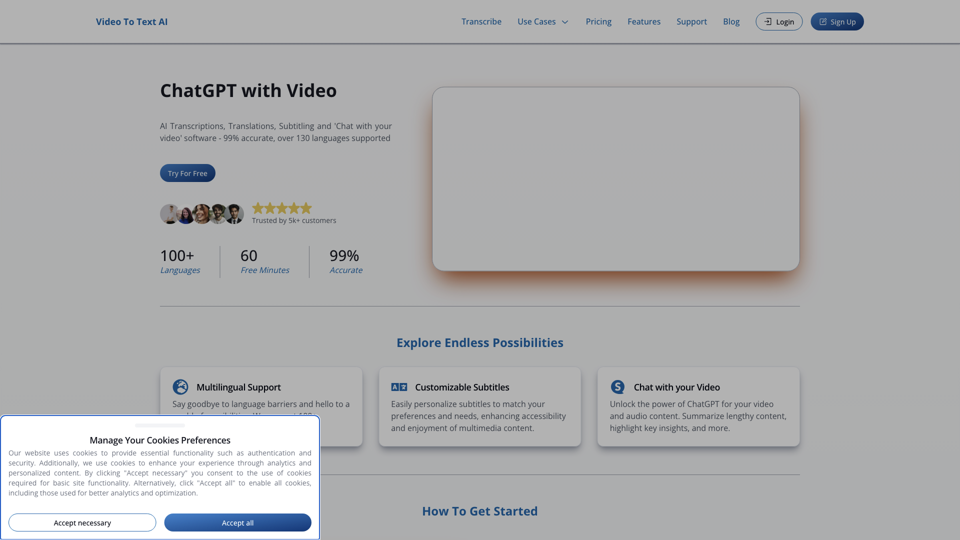Screen dimensions: 960x540
Task: Expand the Use Cases dropdown
Action: tap(542, 21)
